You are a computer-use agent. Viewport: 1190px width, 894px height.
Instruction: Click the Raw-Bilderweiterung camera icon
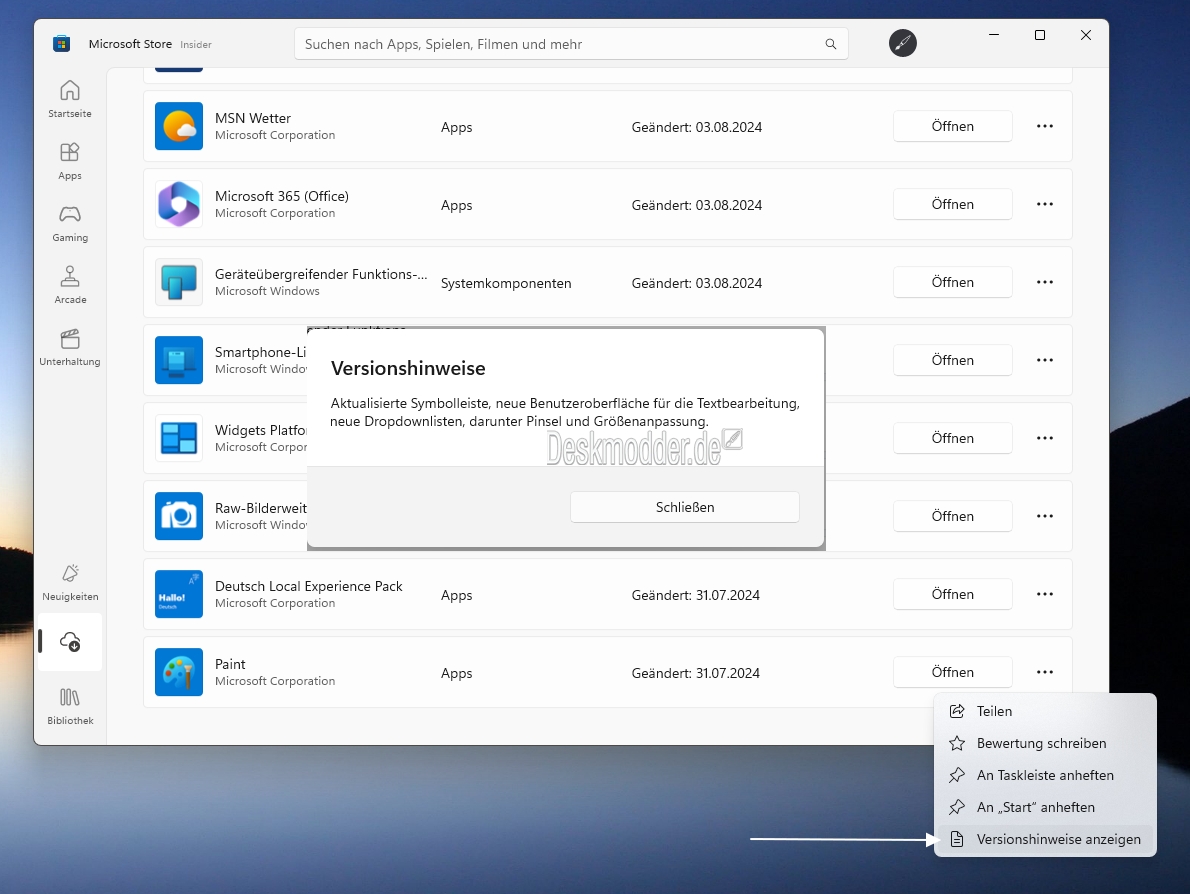(179, 516)
